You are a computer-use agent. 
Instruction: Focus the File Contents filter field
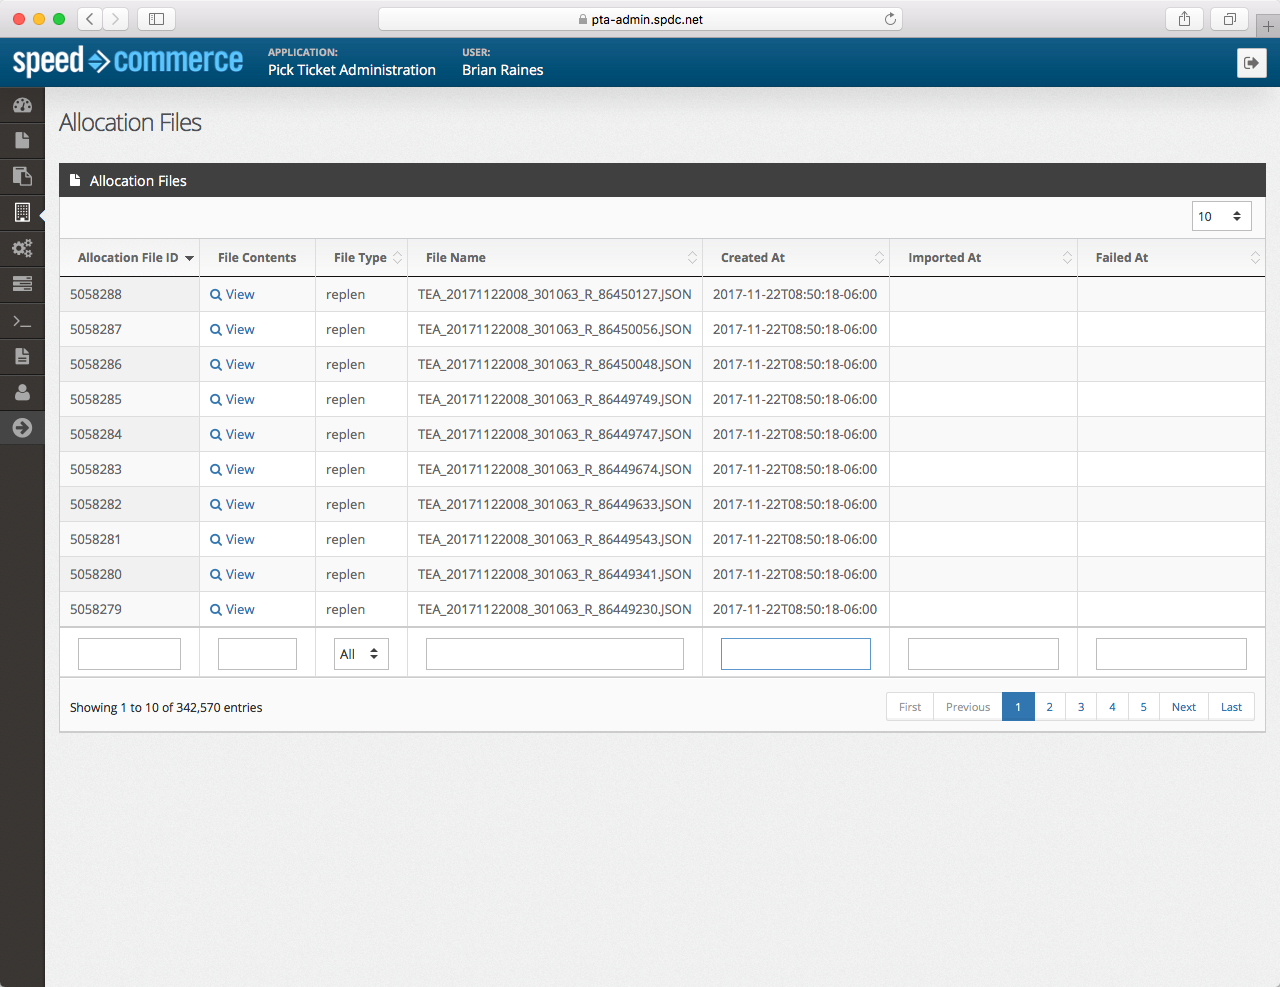(x=257, y=654)
